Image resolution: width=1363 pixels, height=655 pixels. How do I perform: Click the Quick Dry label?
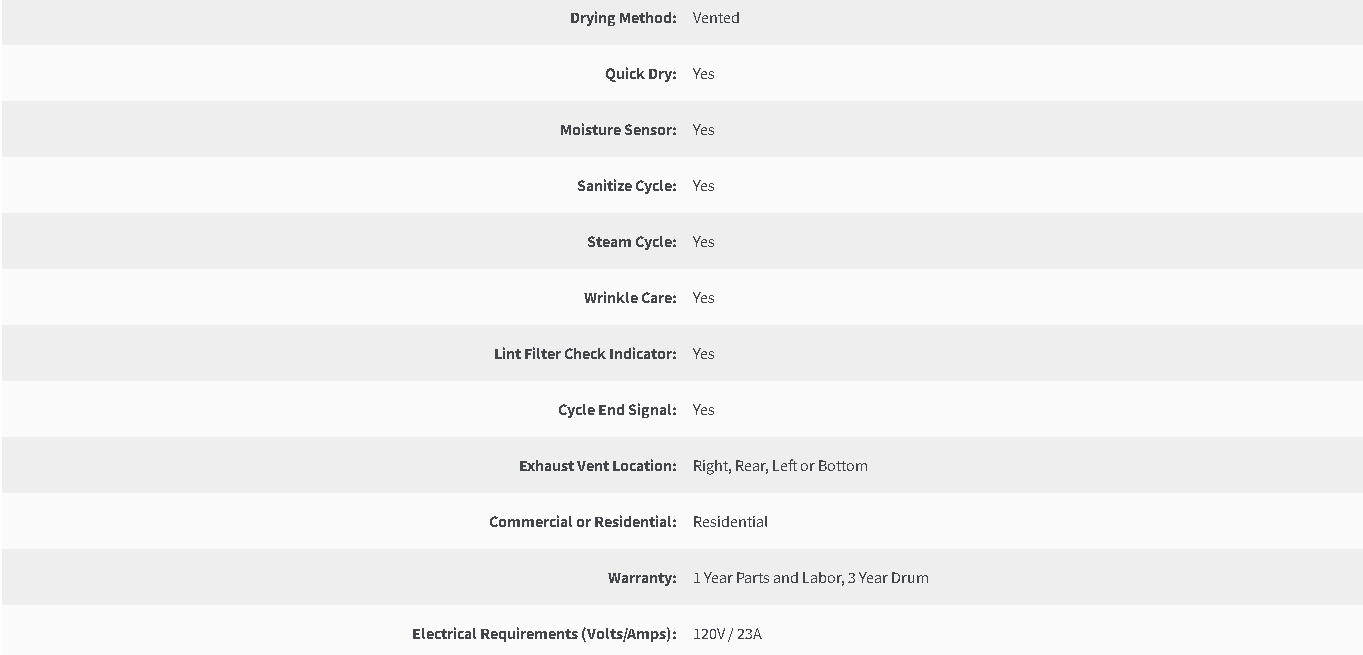coord(641,74)
